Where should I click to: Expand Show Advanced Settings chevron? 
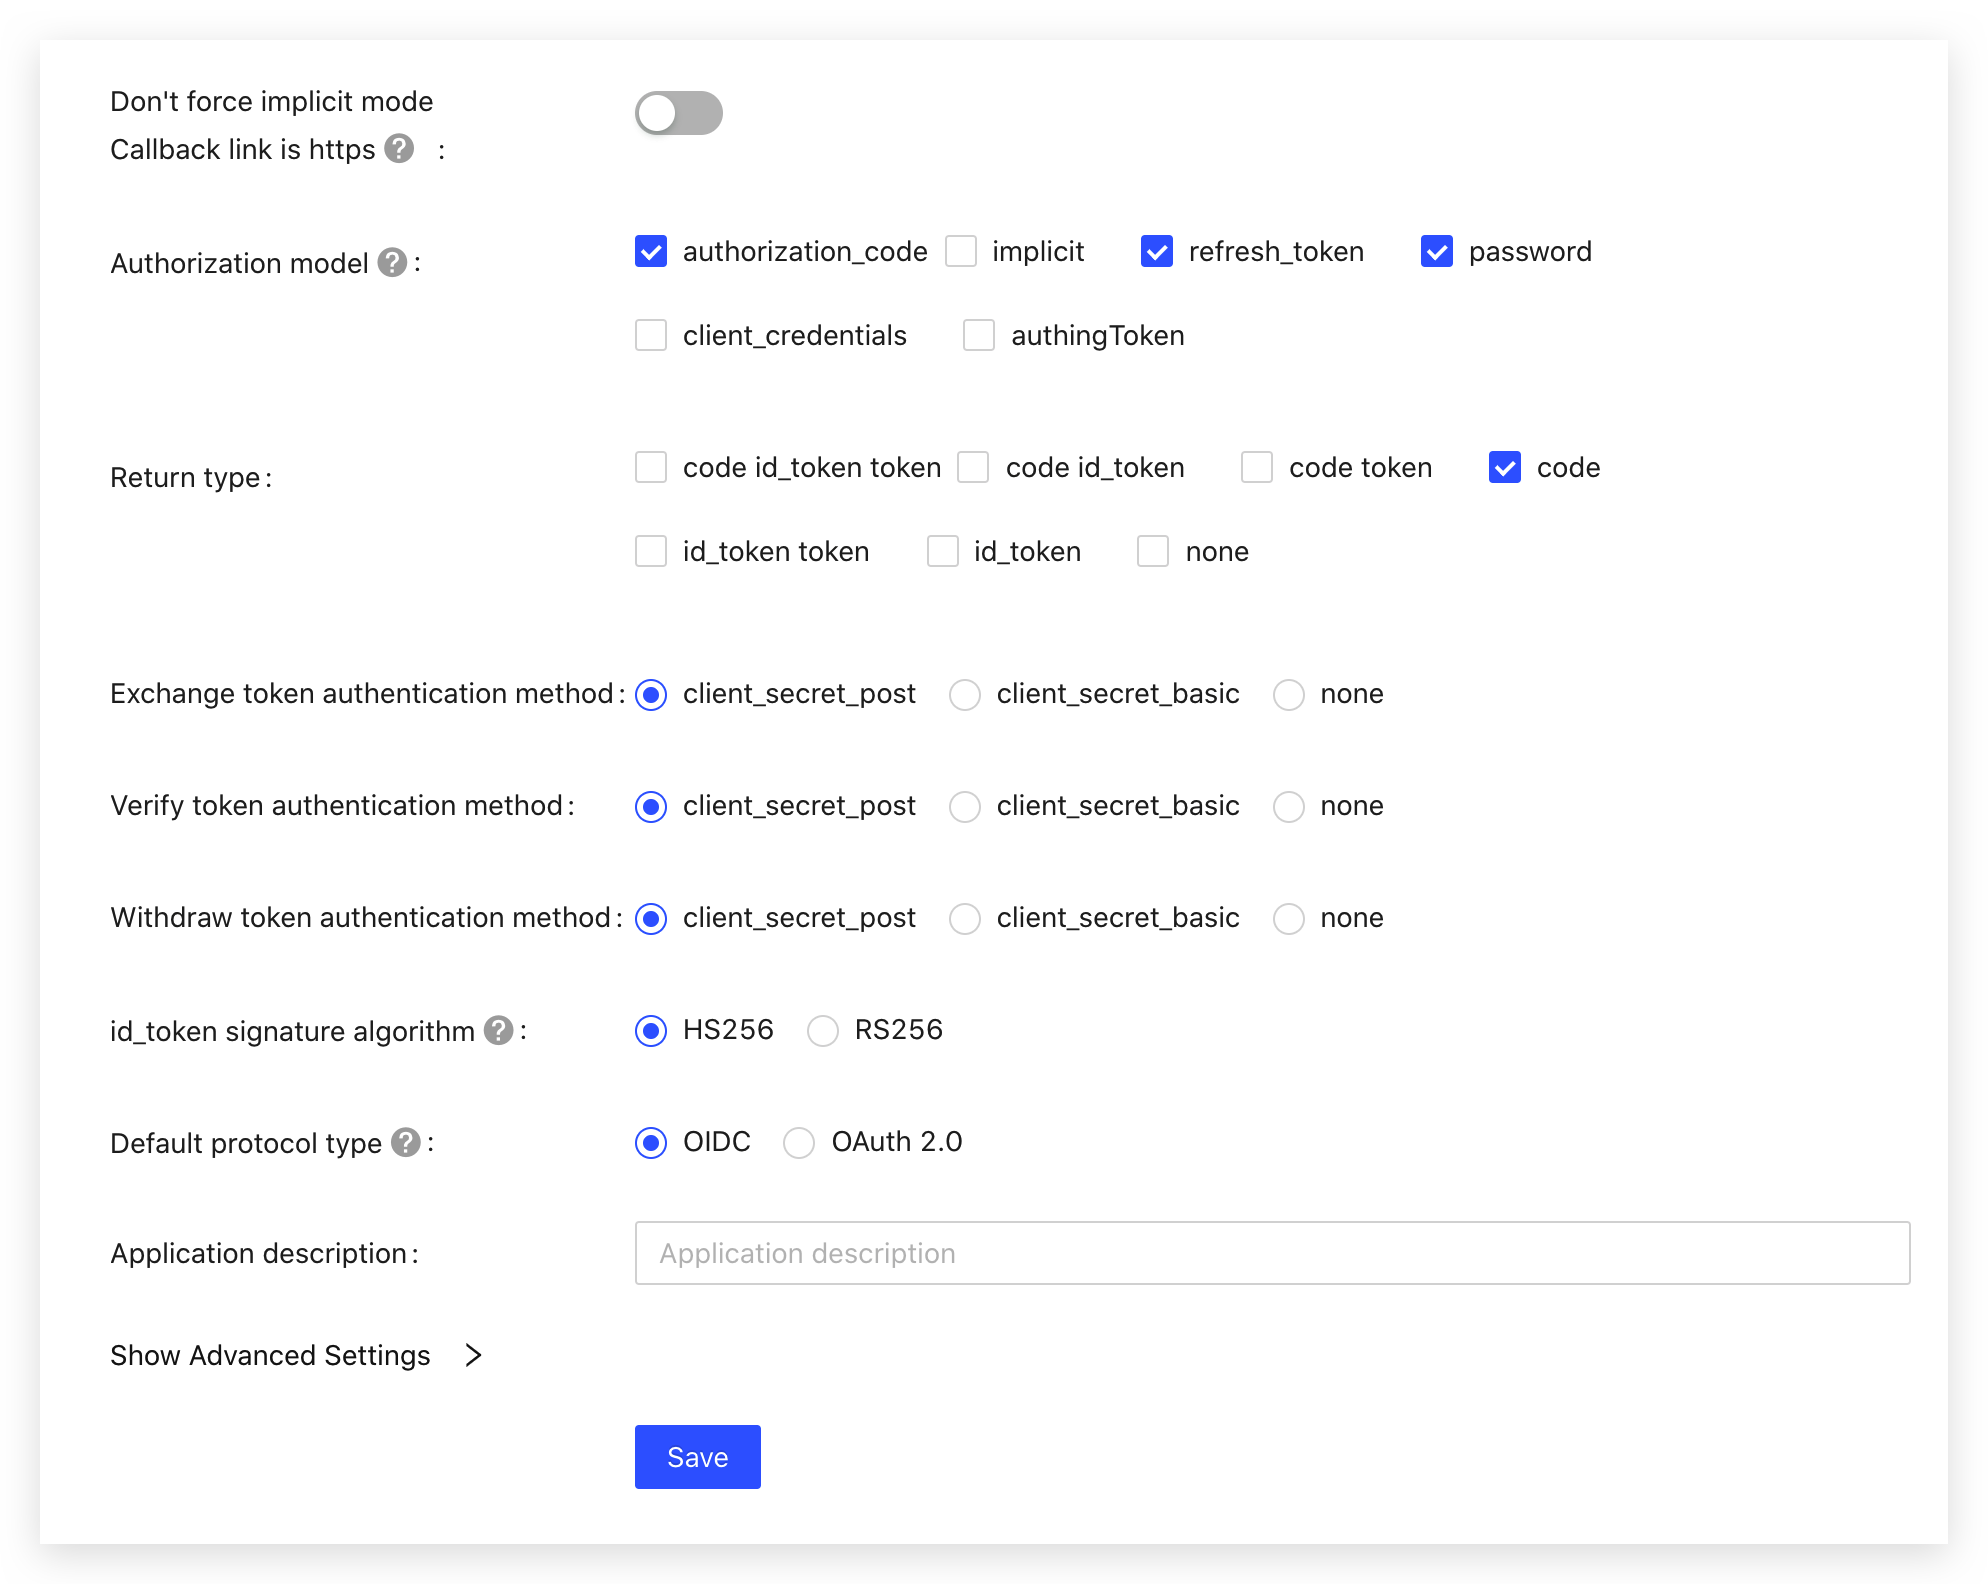(x=474, y=1355)
